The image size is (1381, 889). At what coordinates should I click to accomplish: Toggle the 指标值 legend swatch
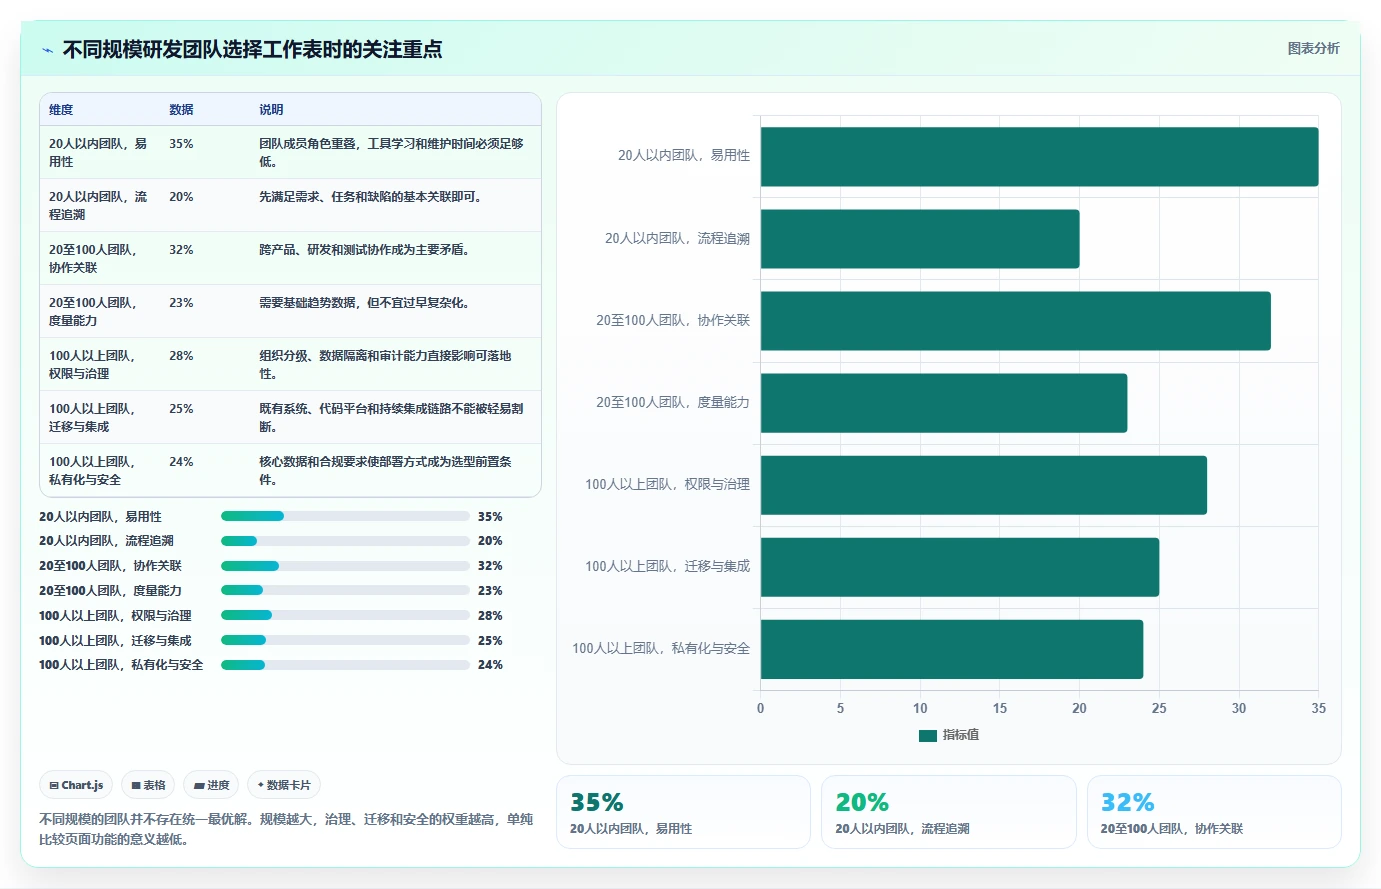click(927, 735)
